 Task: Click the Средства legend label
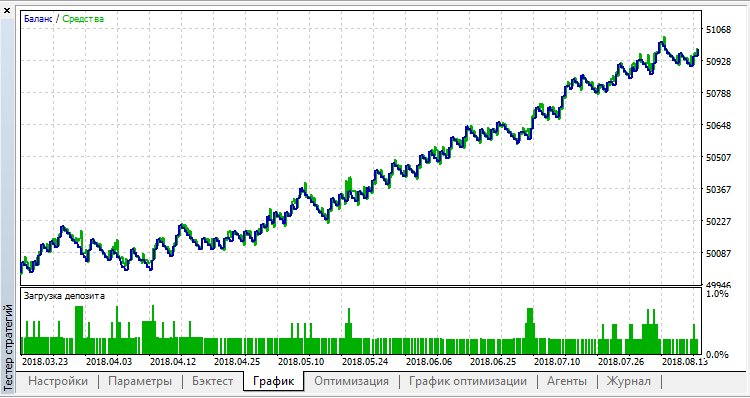(x=83, y=19)
